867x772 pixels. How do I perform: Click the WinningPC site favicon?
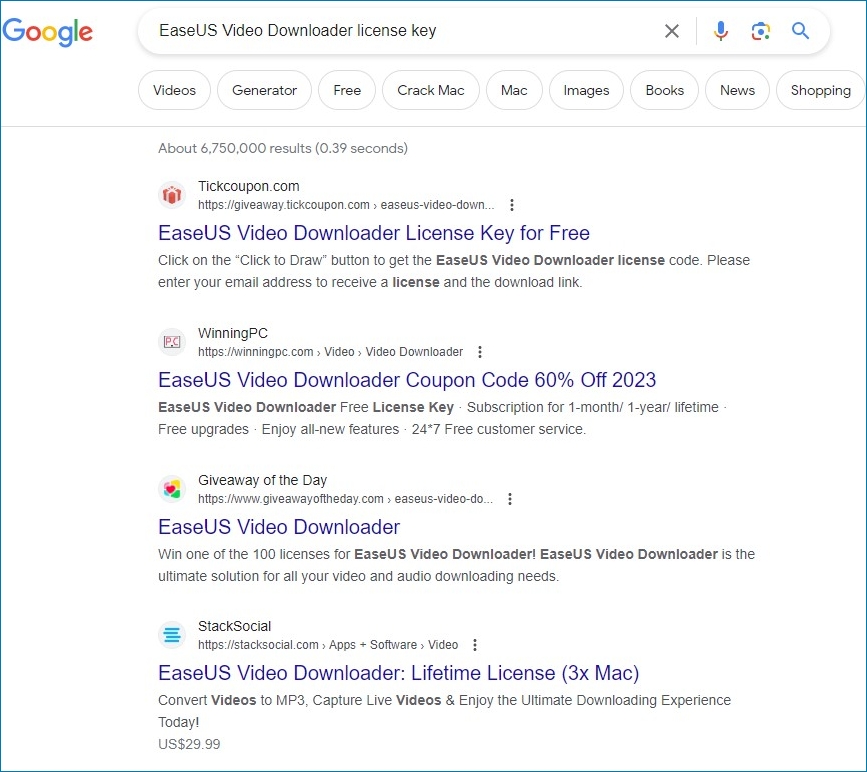pos(171,342)
